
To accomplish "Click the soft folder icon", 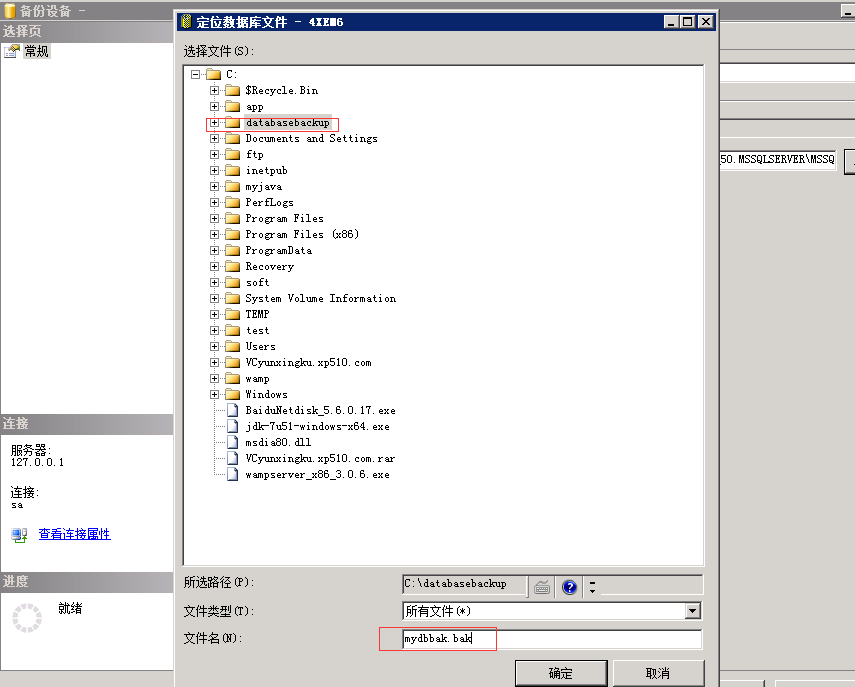I will (233, 282).
